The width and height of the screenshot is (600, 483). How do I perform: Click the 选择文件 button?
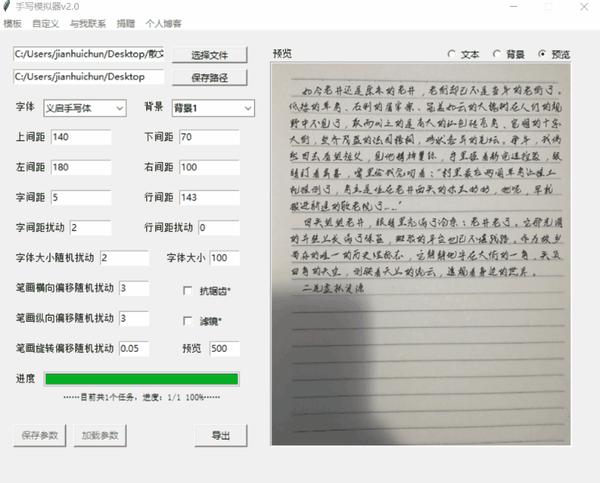pyautogui.click(x=209, y=55)
